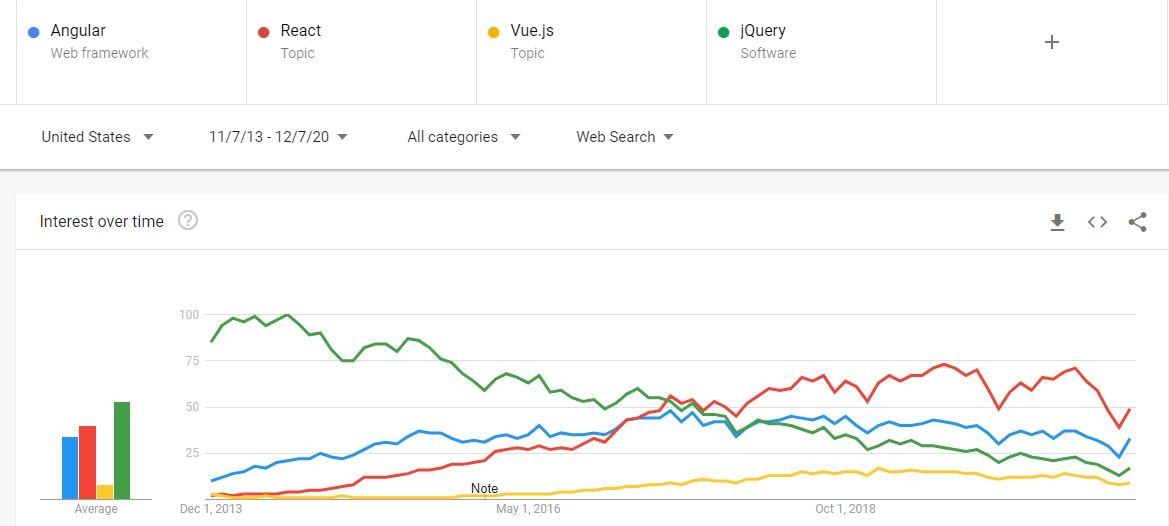The height and width of the screenshot is (526, 1169).
Task: Click the yellow Vue.js color dot
Action: tap(494, 32)
